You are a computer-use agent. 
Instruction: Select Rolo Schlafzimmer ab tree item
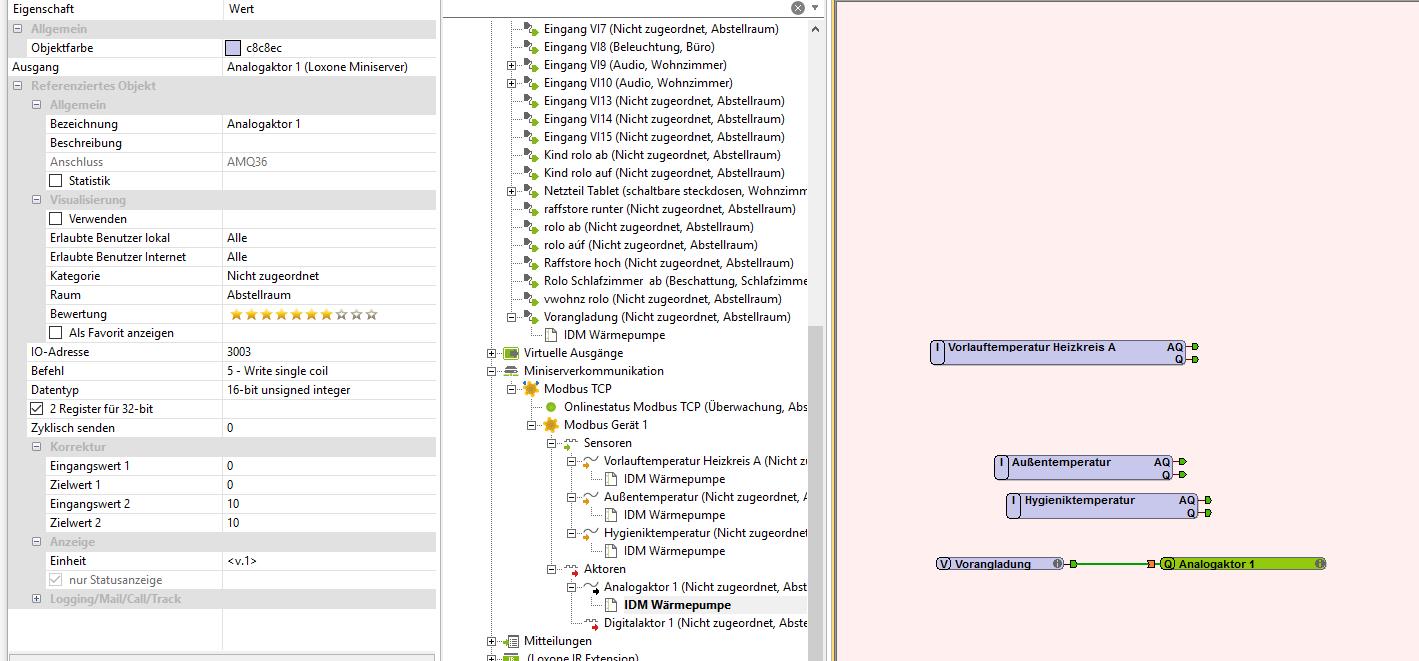tap(675, 282)
